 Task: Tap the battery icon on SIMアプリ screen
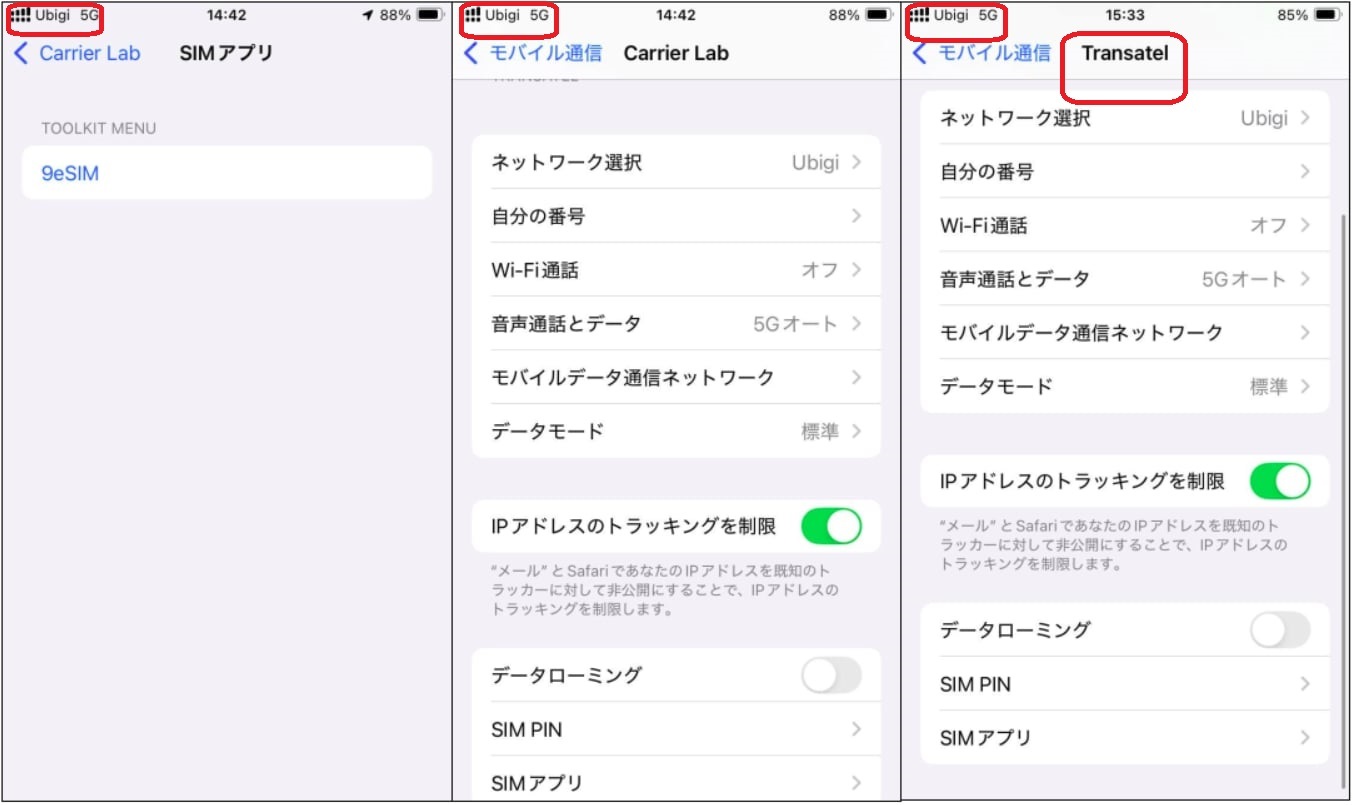[430, 15]
